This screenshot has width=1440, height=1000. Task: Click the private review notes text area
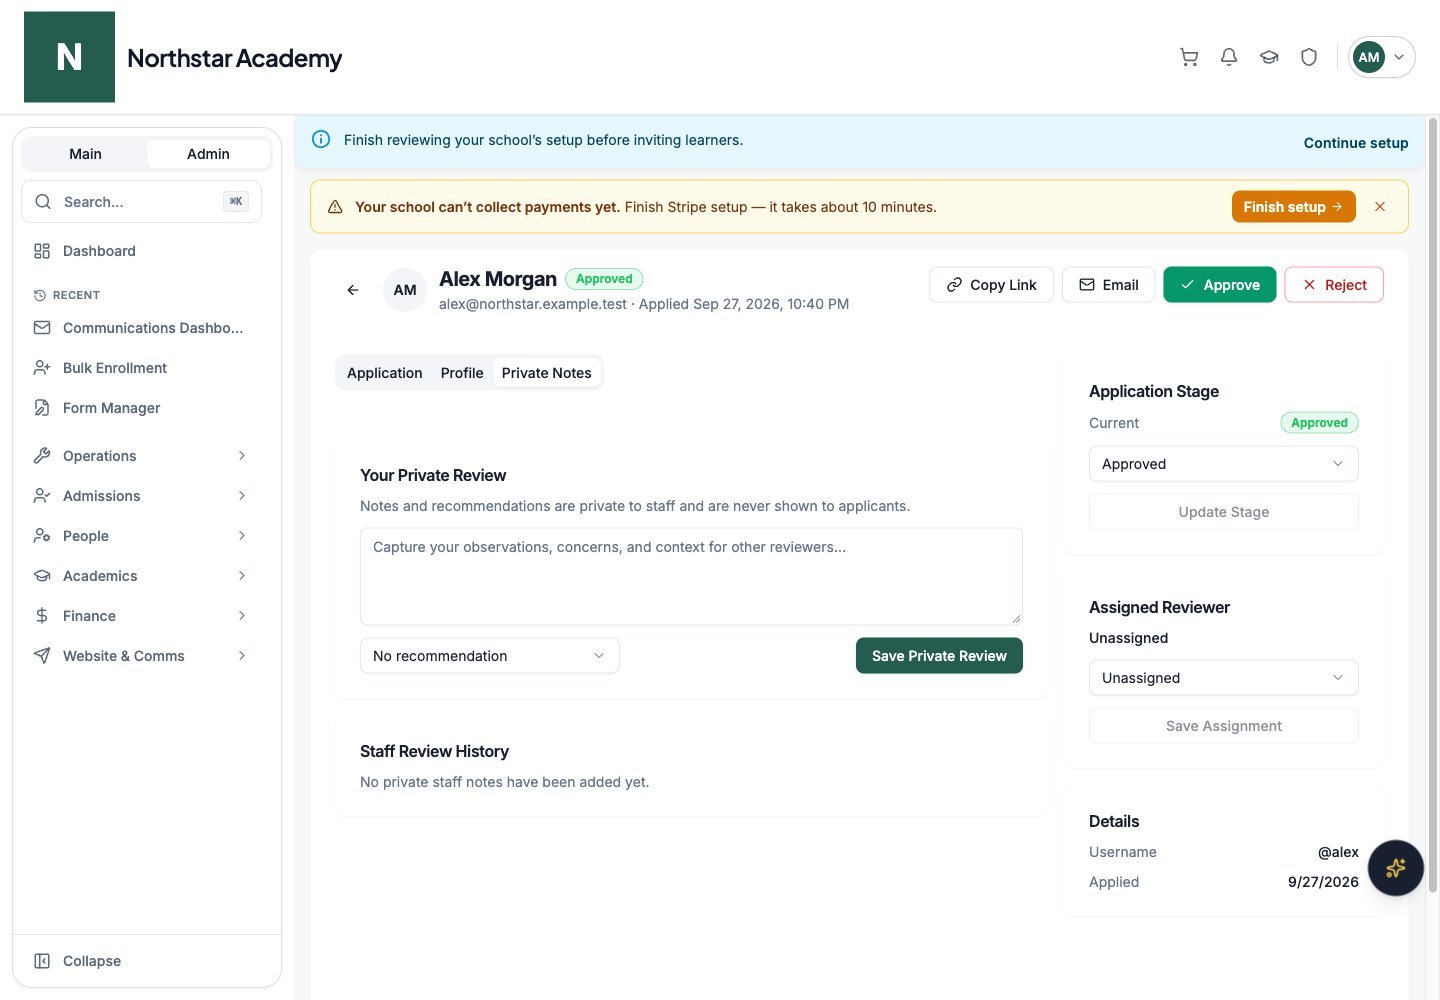[691, 577]
